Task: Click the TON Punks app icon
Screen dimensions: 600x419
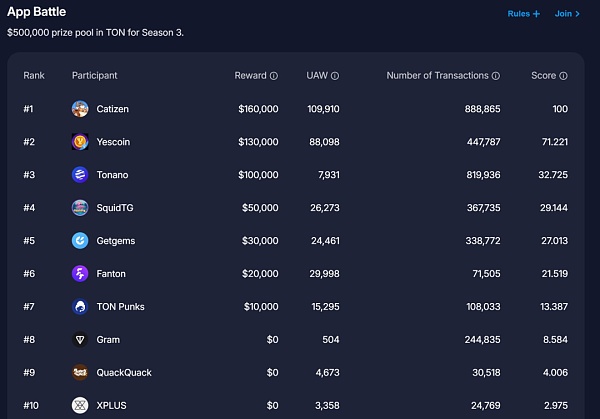Action: pyautogui.click(x=80, y=306)
